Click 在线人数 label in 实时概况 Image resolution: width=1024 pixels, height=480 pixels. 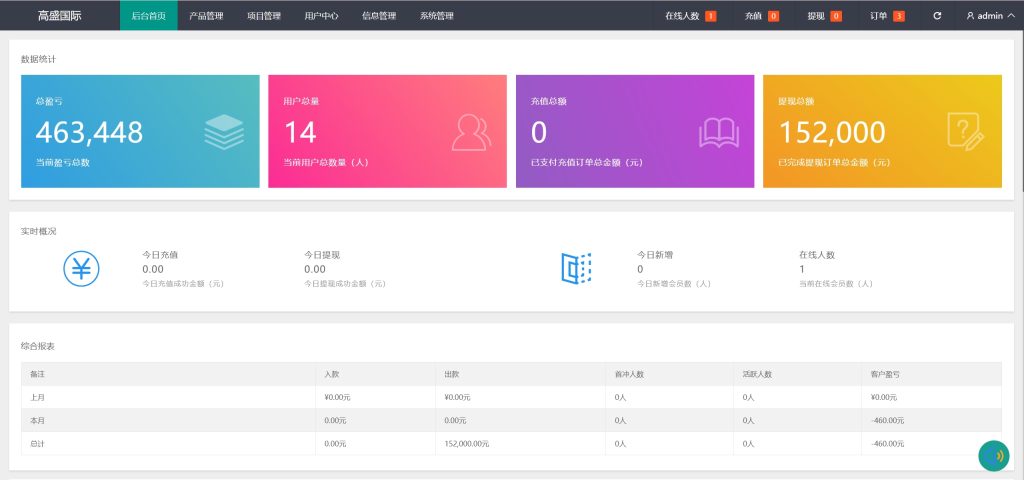coord(817,255)
